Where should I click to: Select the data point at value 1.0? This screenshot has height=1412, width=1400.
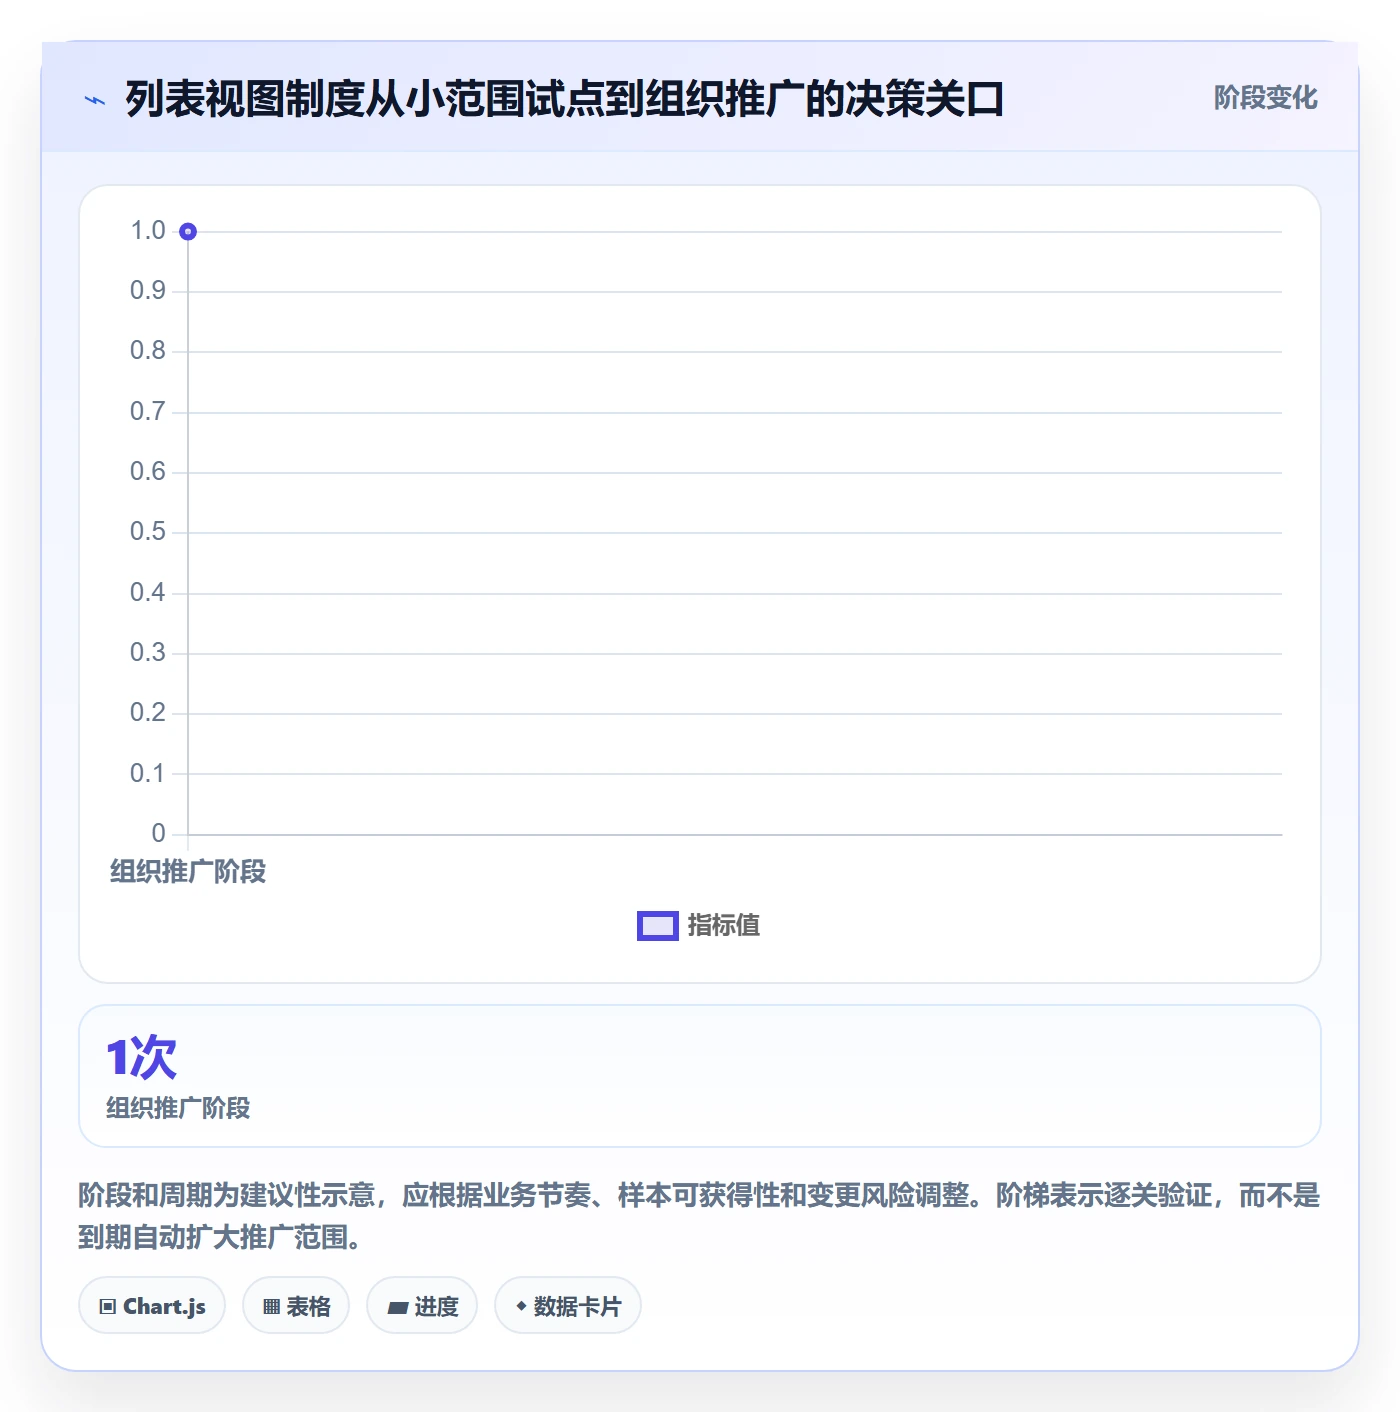188,232
